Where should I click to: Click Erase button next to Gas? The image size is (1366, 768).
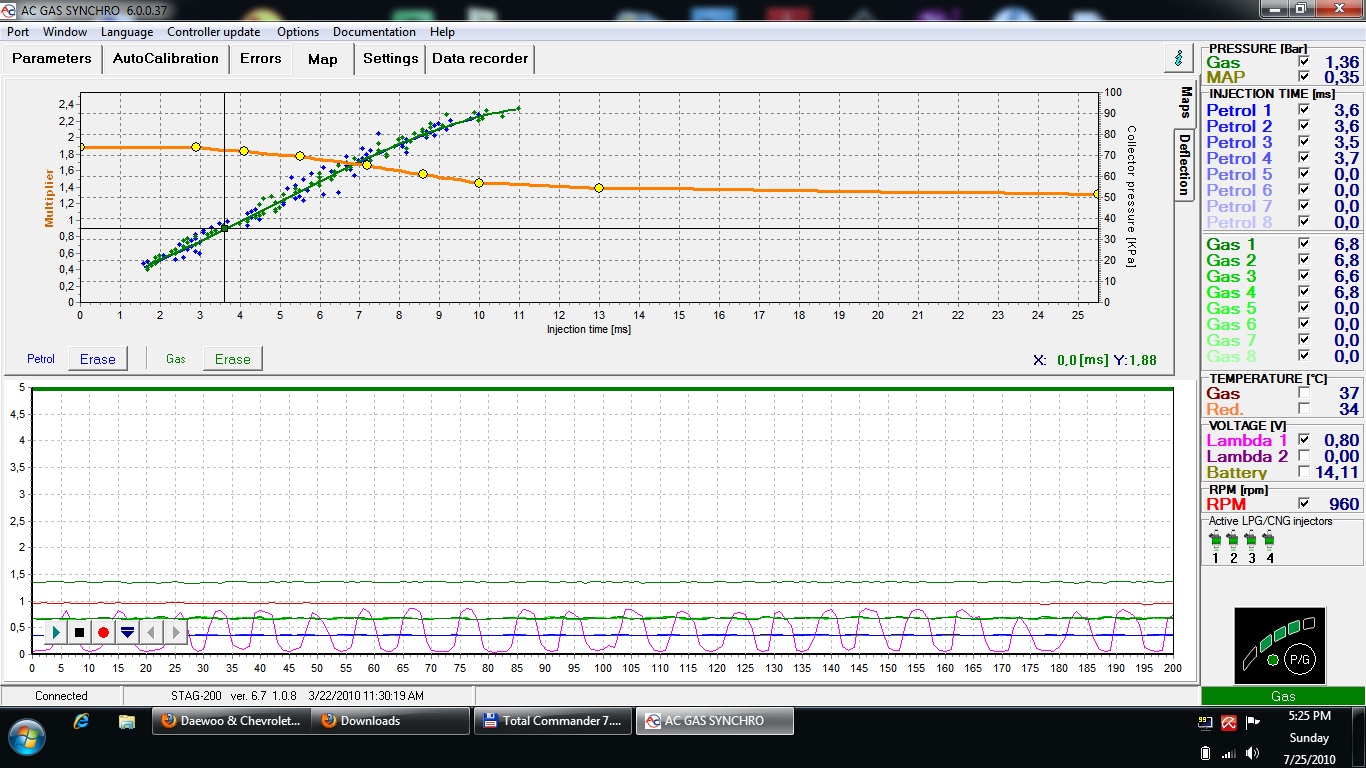click(x=232, y=359)
